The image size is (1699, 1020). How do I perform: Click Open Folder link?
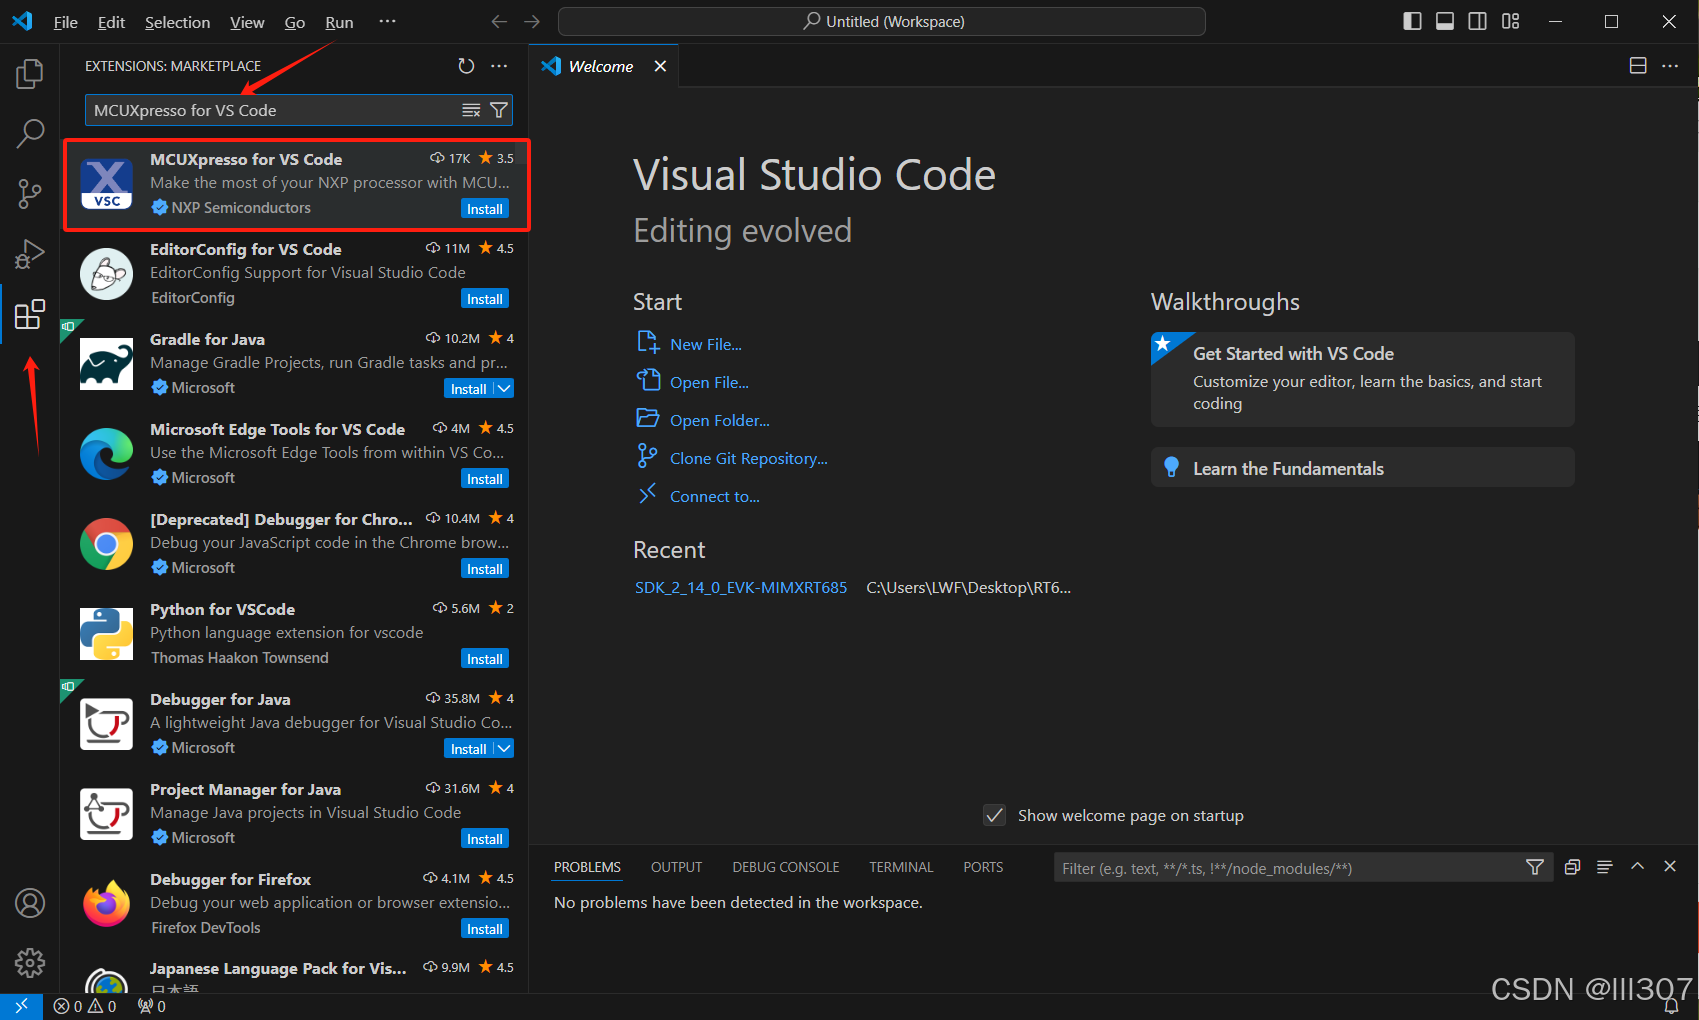pos(720,420)
